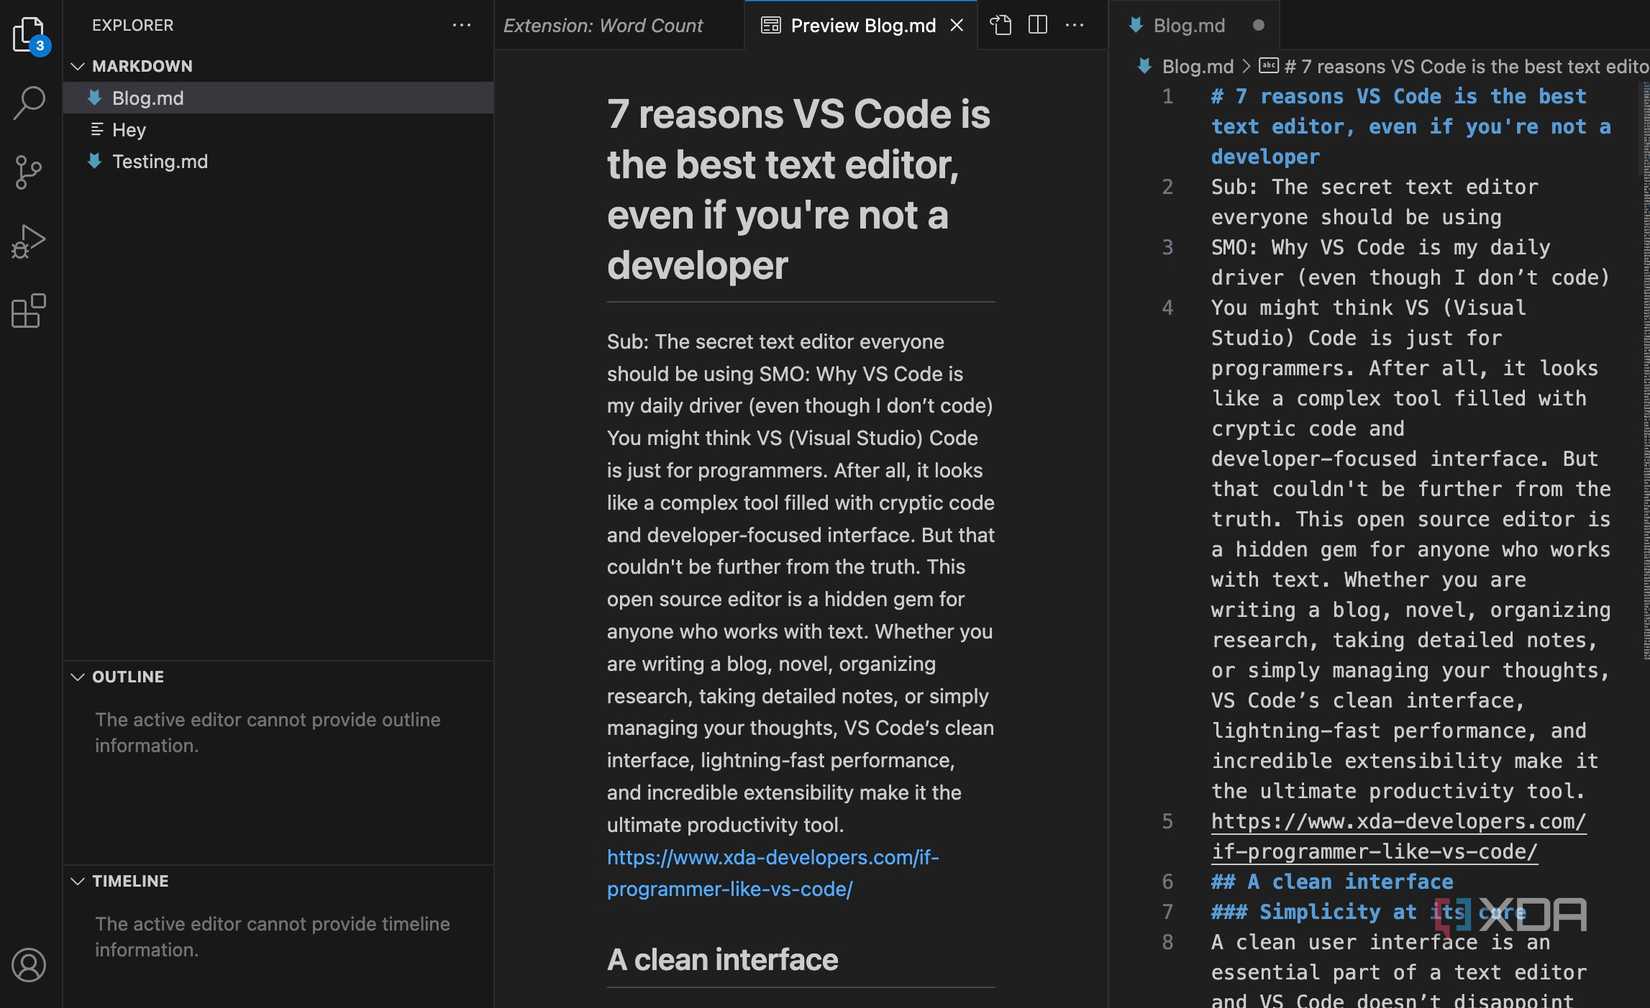Click the Show Source icon next to the preview
The width and height of the screenshot is (1650, 1008).
[1000, 25]
